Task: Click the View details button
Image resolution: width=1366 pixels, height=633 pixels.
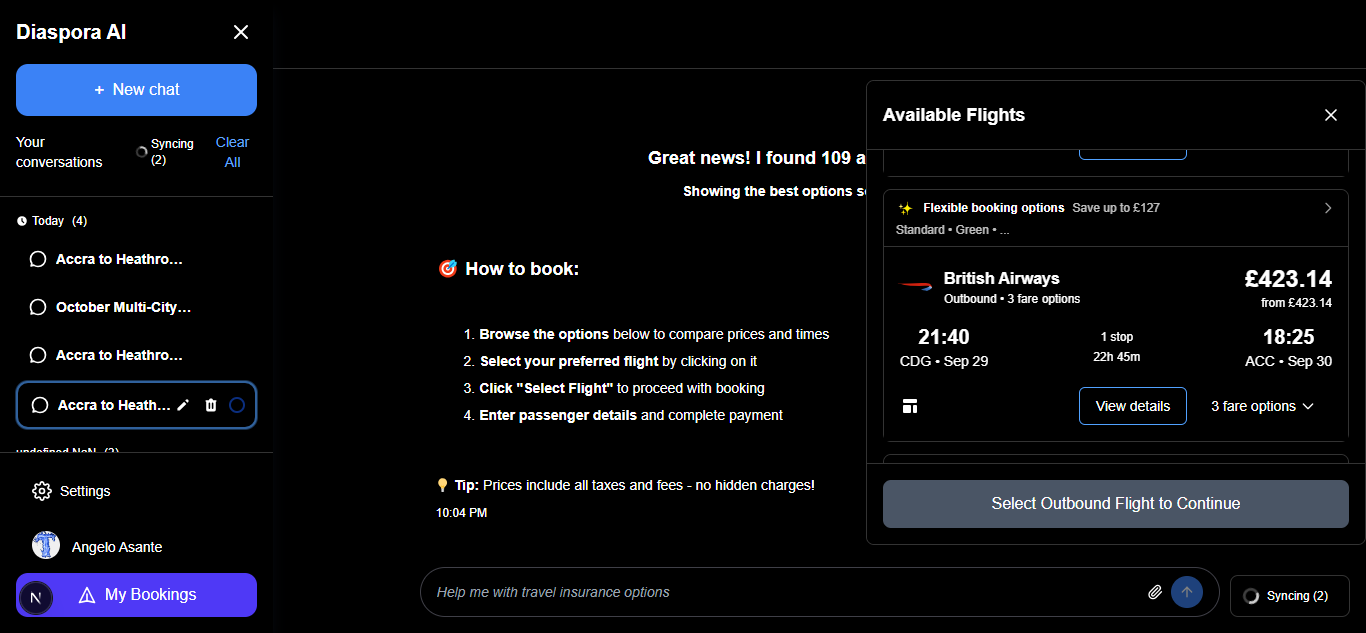Action: click(1132, 406)
